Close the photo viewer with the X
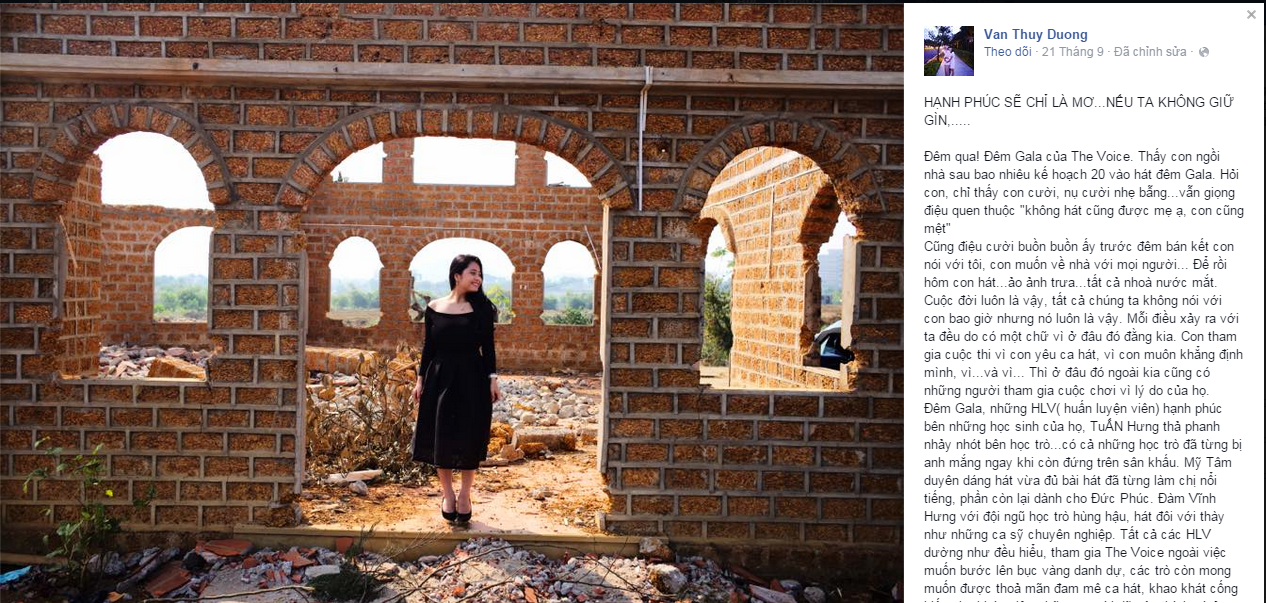 coord(1251,14)
